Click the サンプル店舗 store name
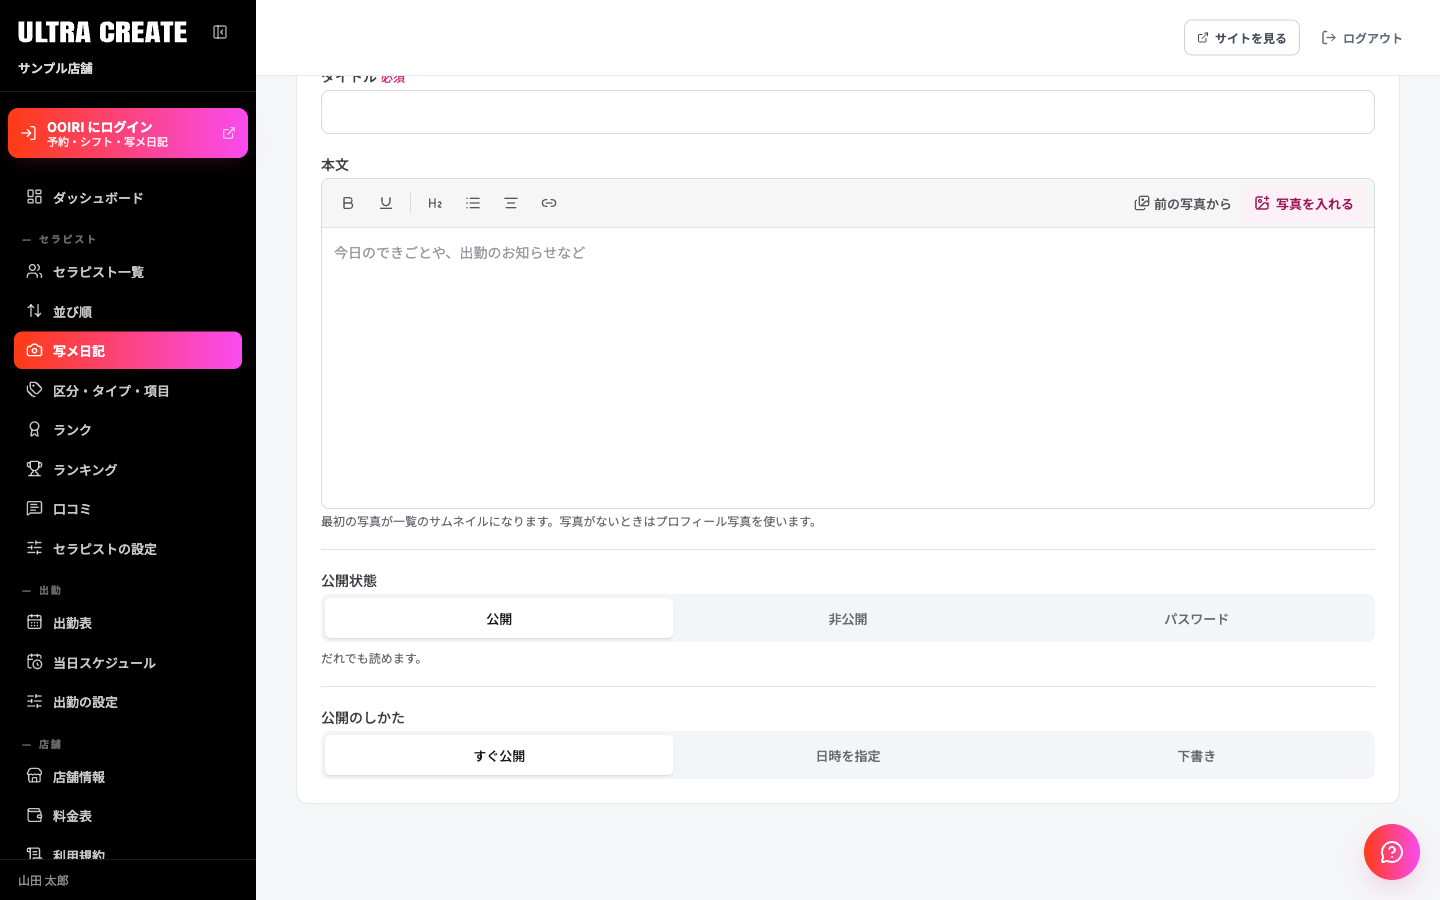 (55, 68)
